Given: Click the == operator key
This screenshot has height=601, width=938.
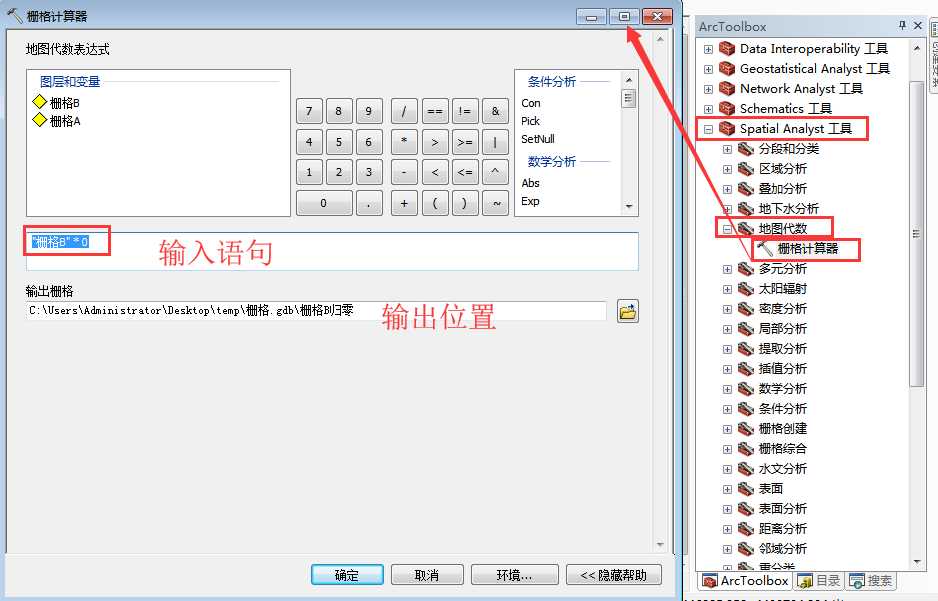Looking at the screenshot, I should (435, 111).
